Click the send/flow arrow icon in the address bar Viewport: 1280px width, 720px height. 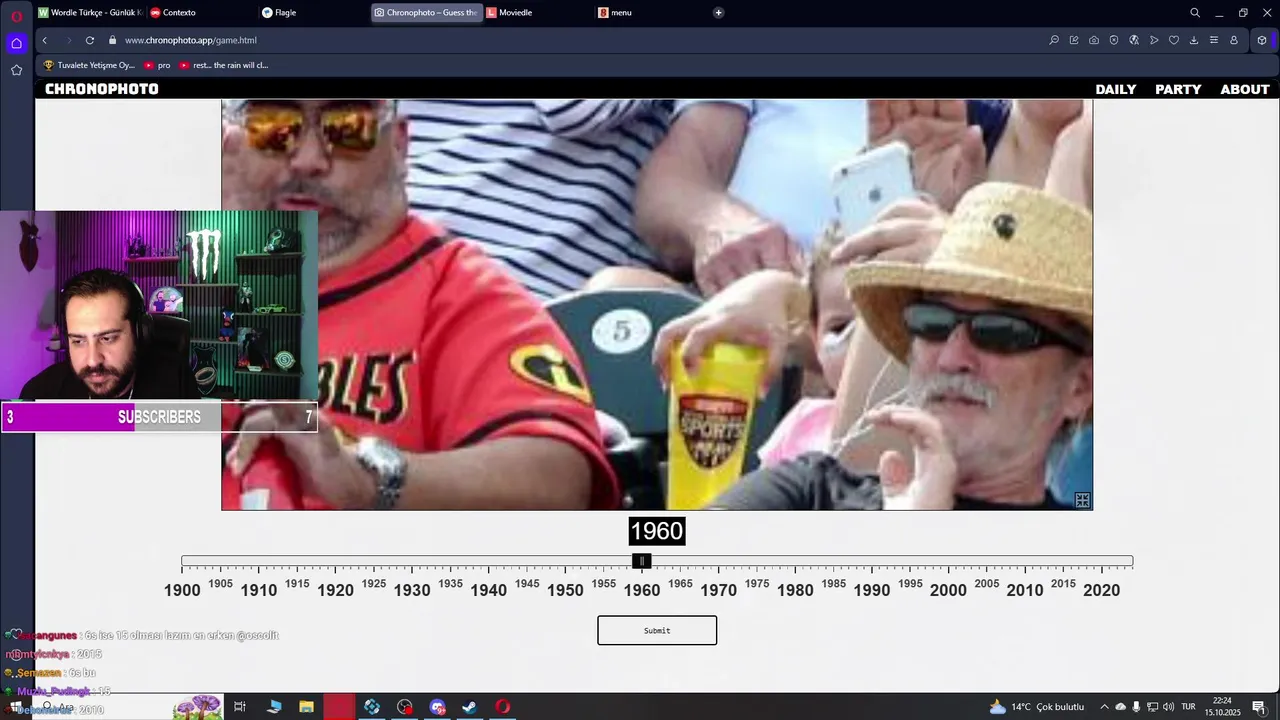click(1154, 40)
